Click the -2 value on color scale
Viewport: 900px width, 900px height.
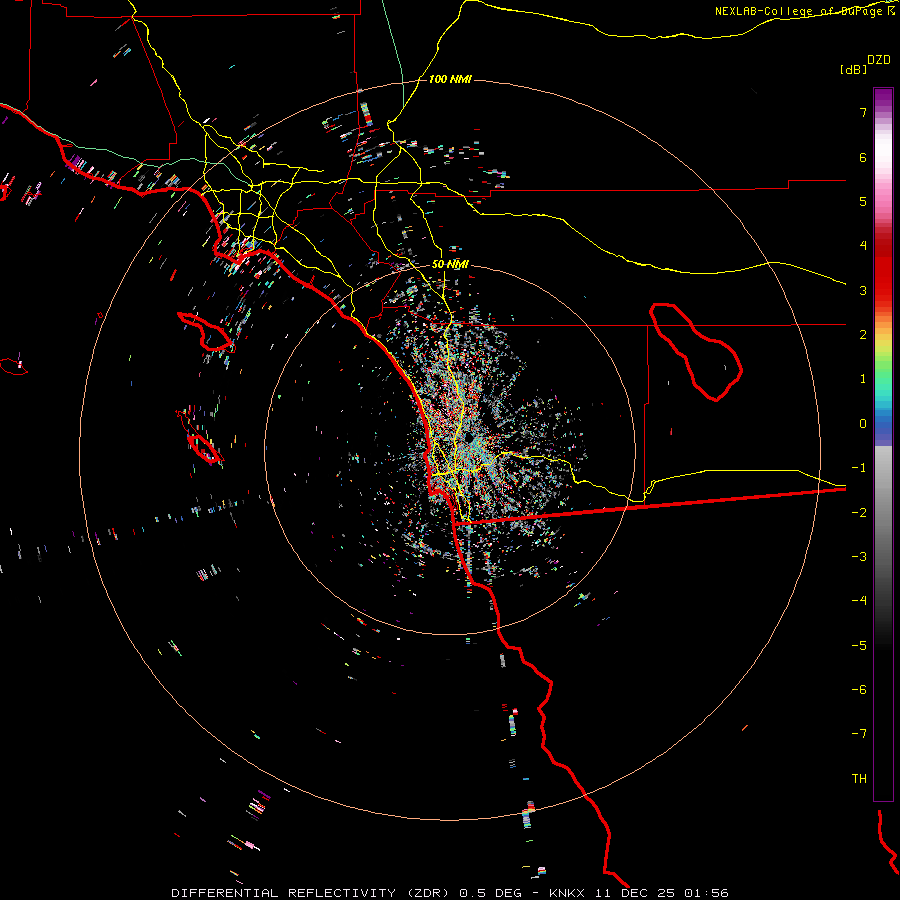(859, 512)
